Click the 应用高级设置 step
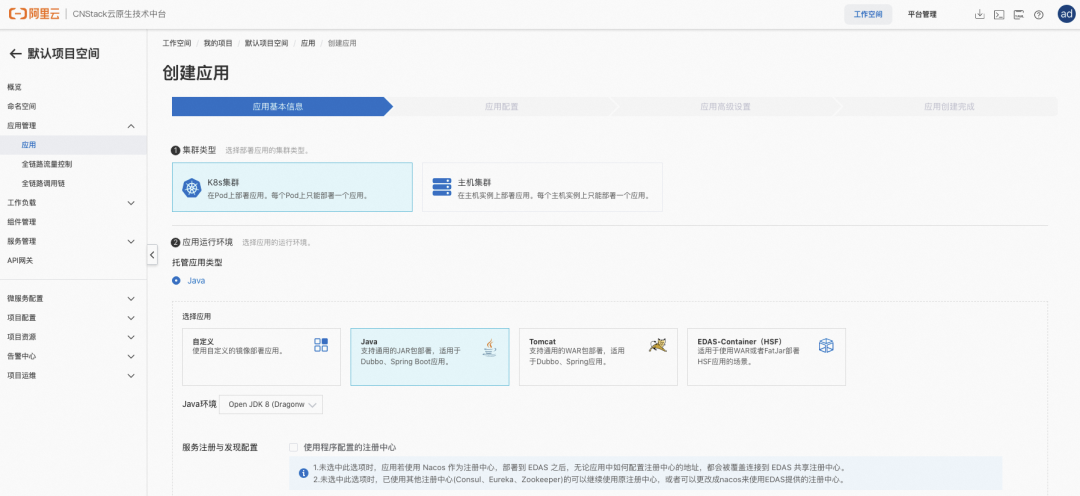The image size is (1080, 496). pyautogui.click(x=725, y=107)
